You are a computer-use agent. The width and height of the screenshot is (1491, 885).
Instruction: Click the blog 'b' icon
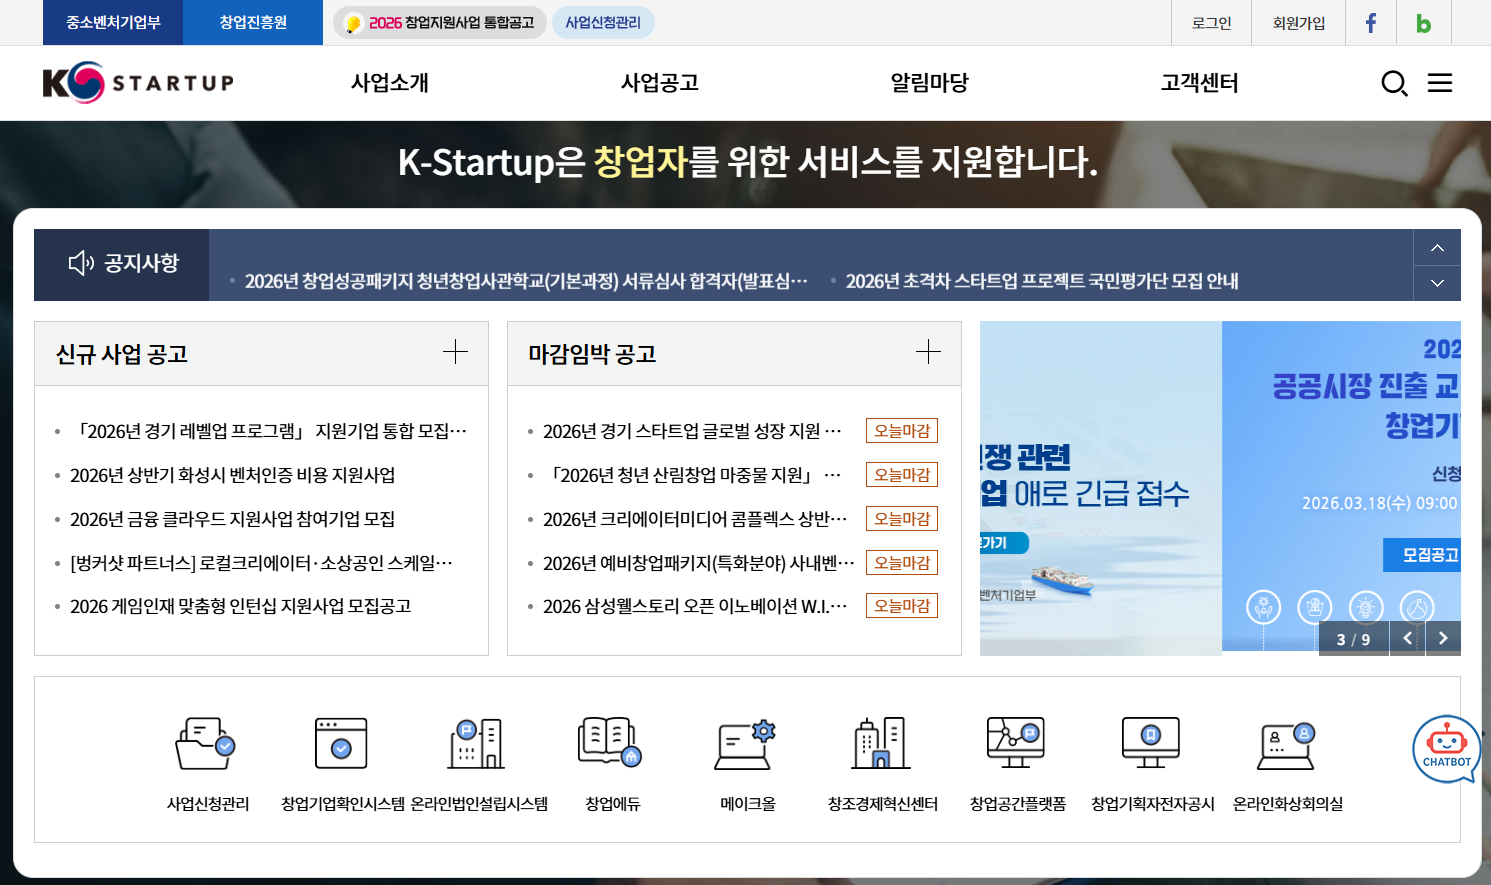(1423, 22)
